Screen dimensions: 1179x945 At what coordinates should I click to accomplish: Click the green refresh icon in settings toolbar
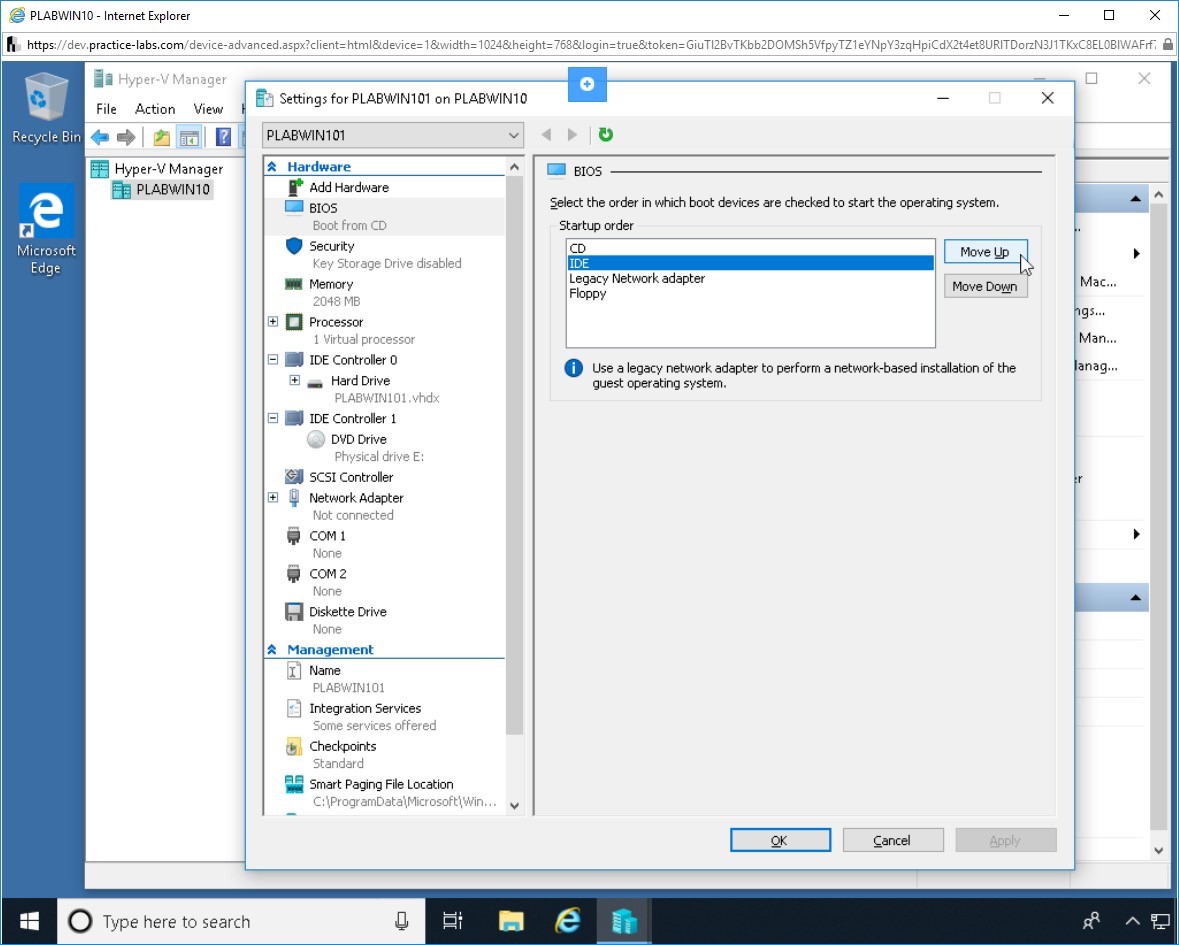tap(605, 135)
